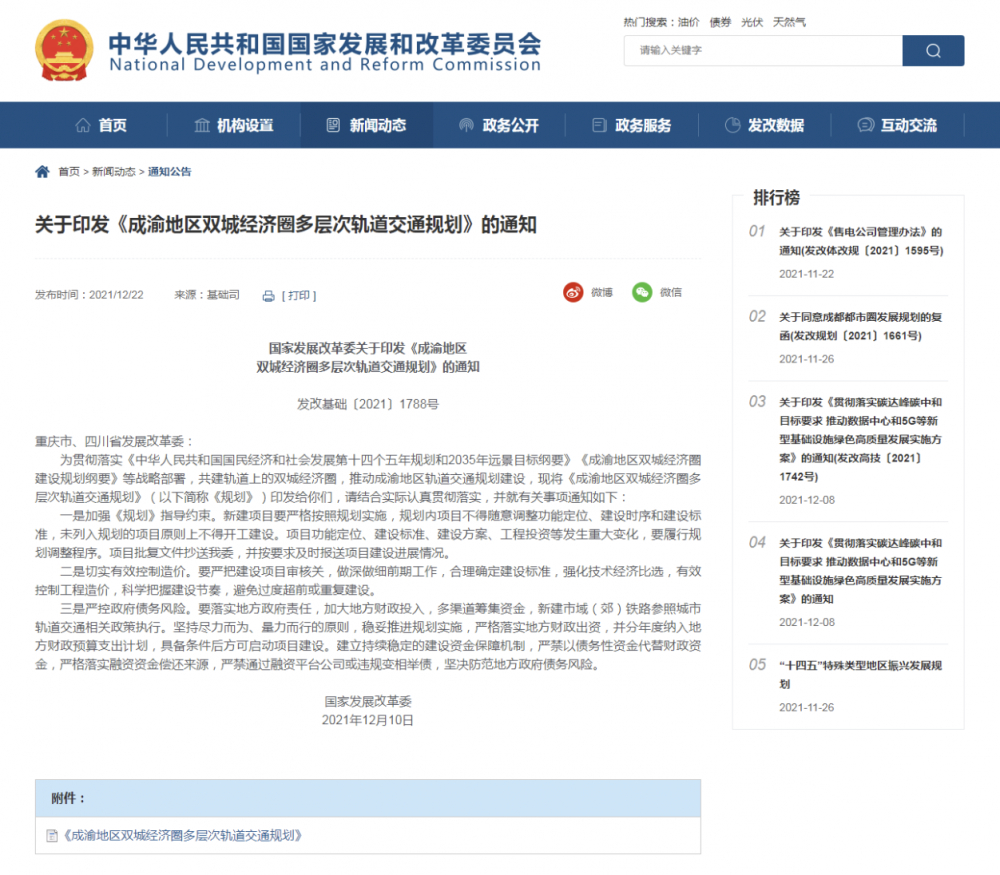This screenshot has height=875, width=1000.
Task: Click signature text 国家发展改革委
Action: tap(368, 702)
